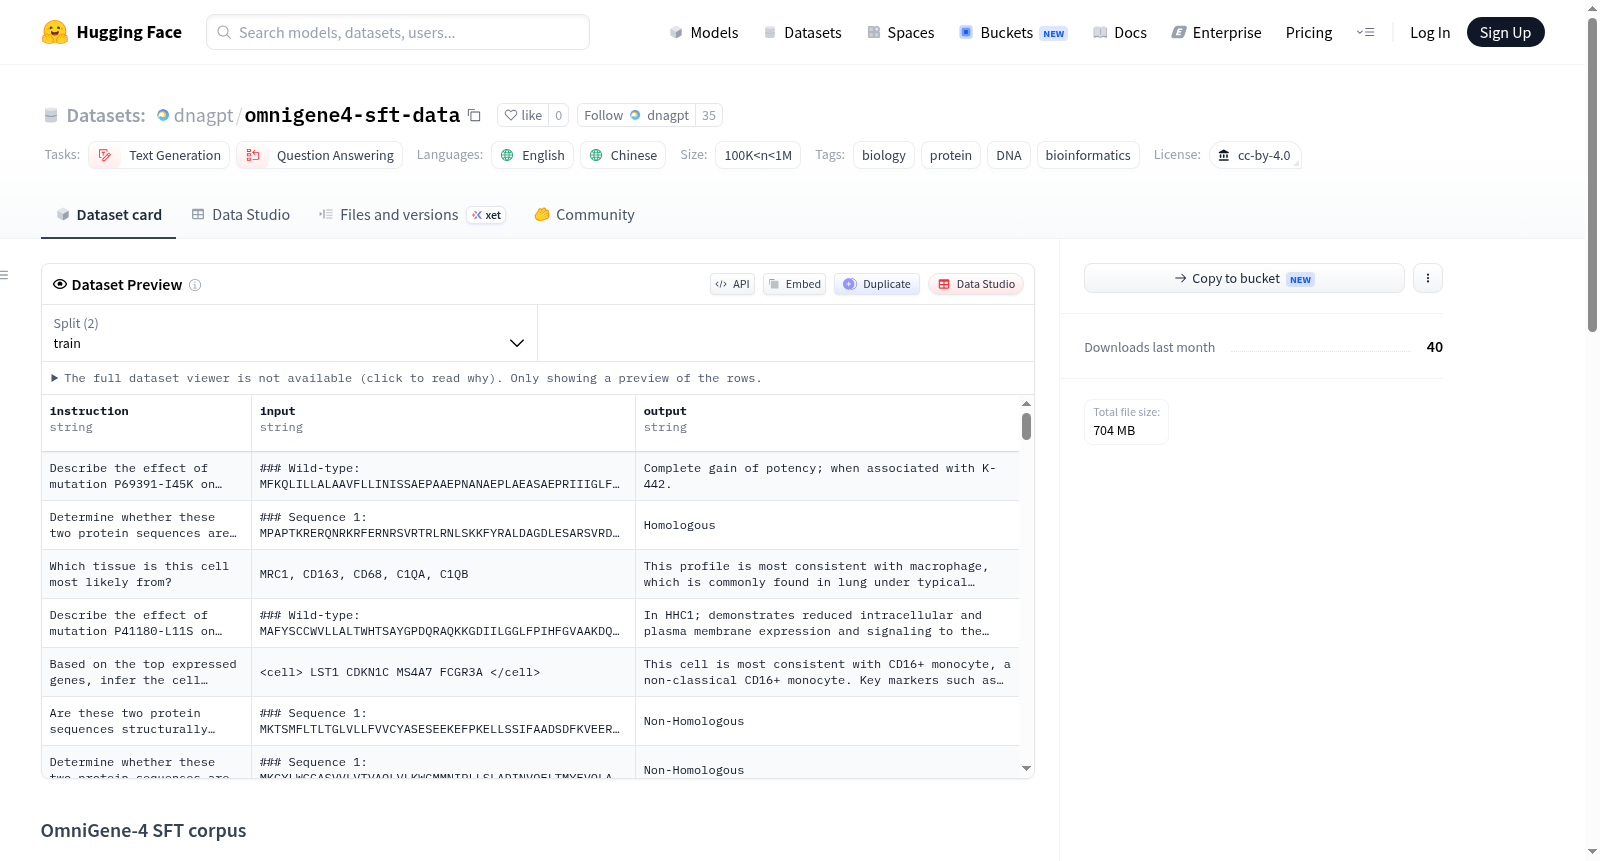The height and width of the screenshot is (861, 1600).
Task: Click the Duplicate button
Action: coord(877,284)
